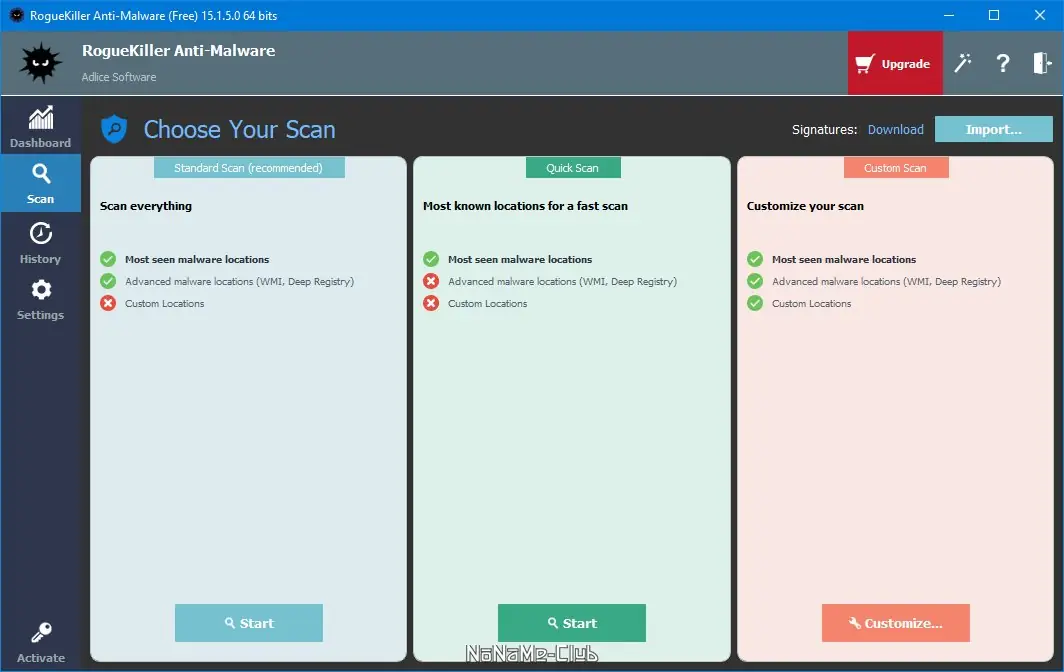This screenshot has height=672, width=1064.
Task: Click the green check for Custom Scan most seen locations
Action: pyautogui.click(x=755, y=259)
